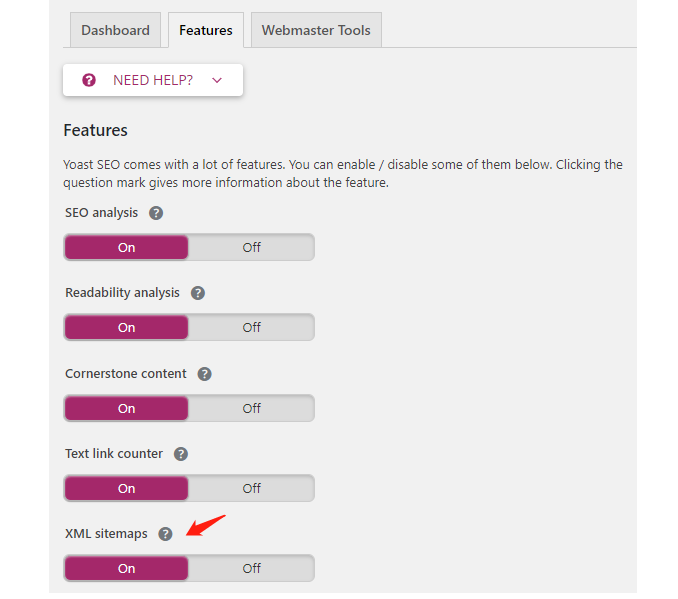Click the XML sitemaps question mark icon
This screenshot has height=599, width=678.
click(x=165, y=534)
